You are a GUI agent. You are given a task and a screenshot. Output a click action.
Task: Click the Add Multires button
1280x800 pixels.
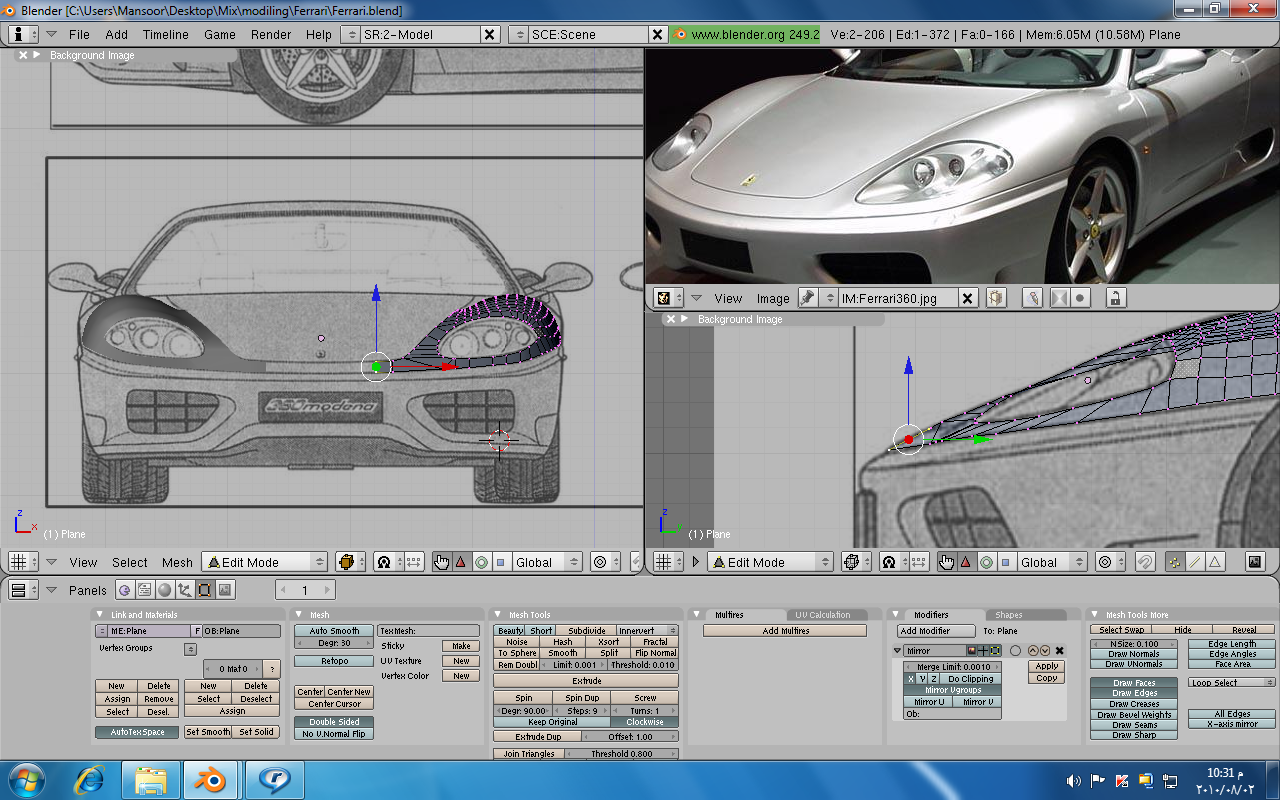(x=785, y=631)
